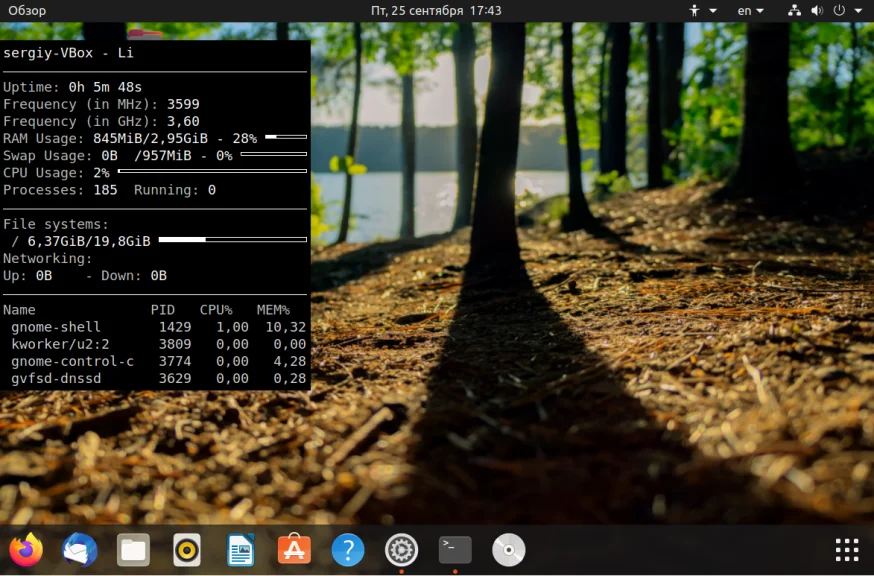Click the power icon in top bar
874x576 pixels.
click(839, 11)
